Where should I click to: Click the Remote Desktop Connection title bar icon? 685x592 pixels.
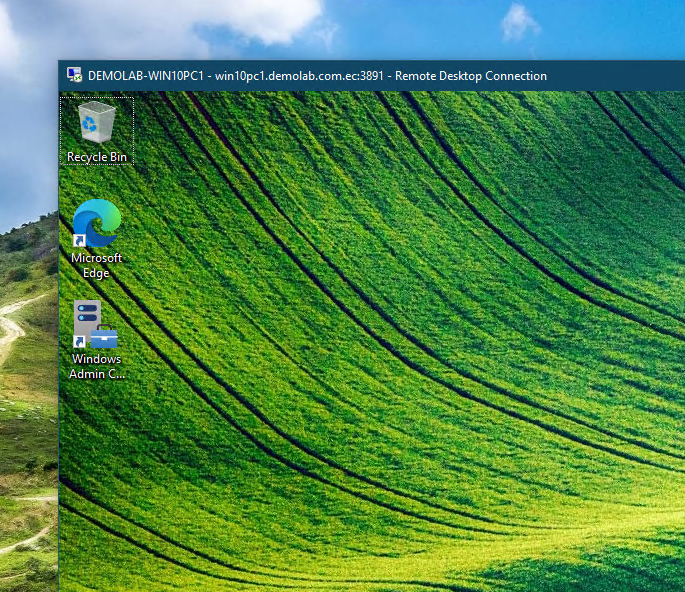pyautogui.click(x=74, y=75)
